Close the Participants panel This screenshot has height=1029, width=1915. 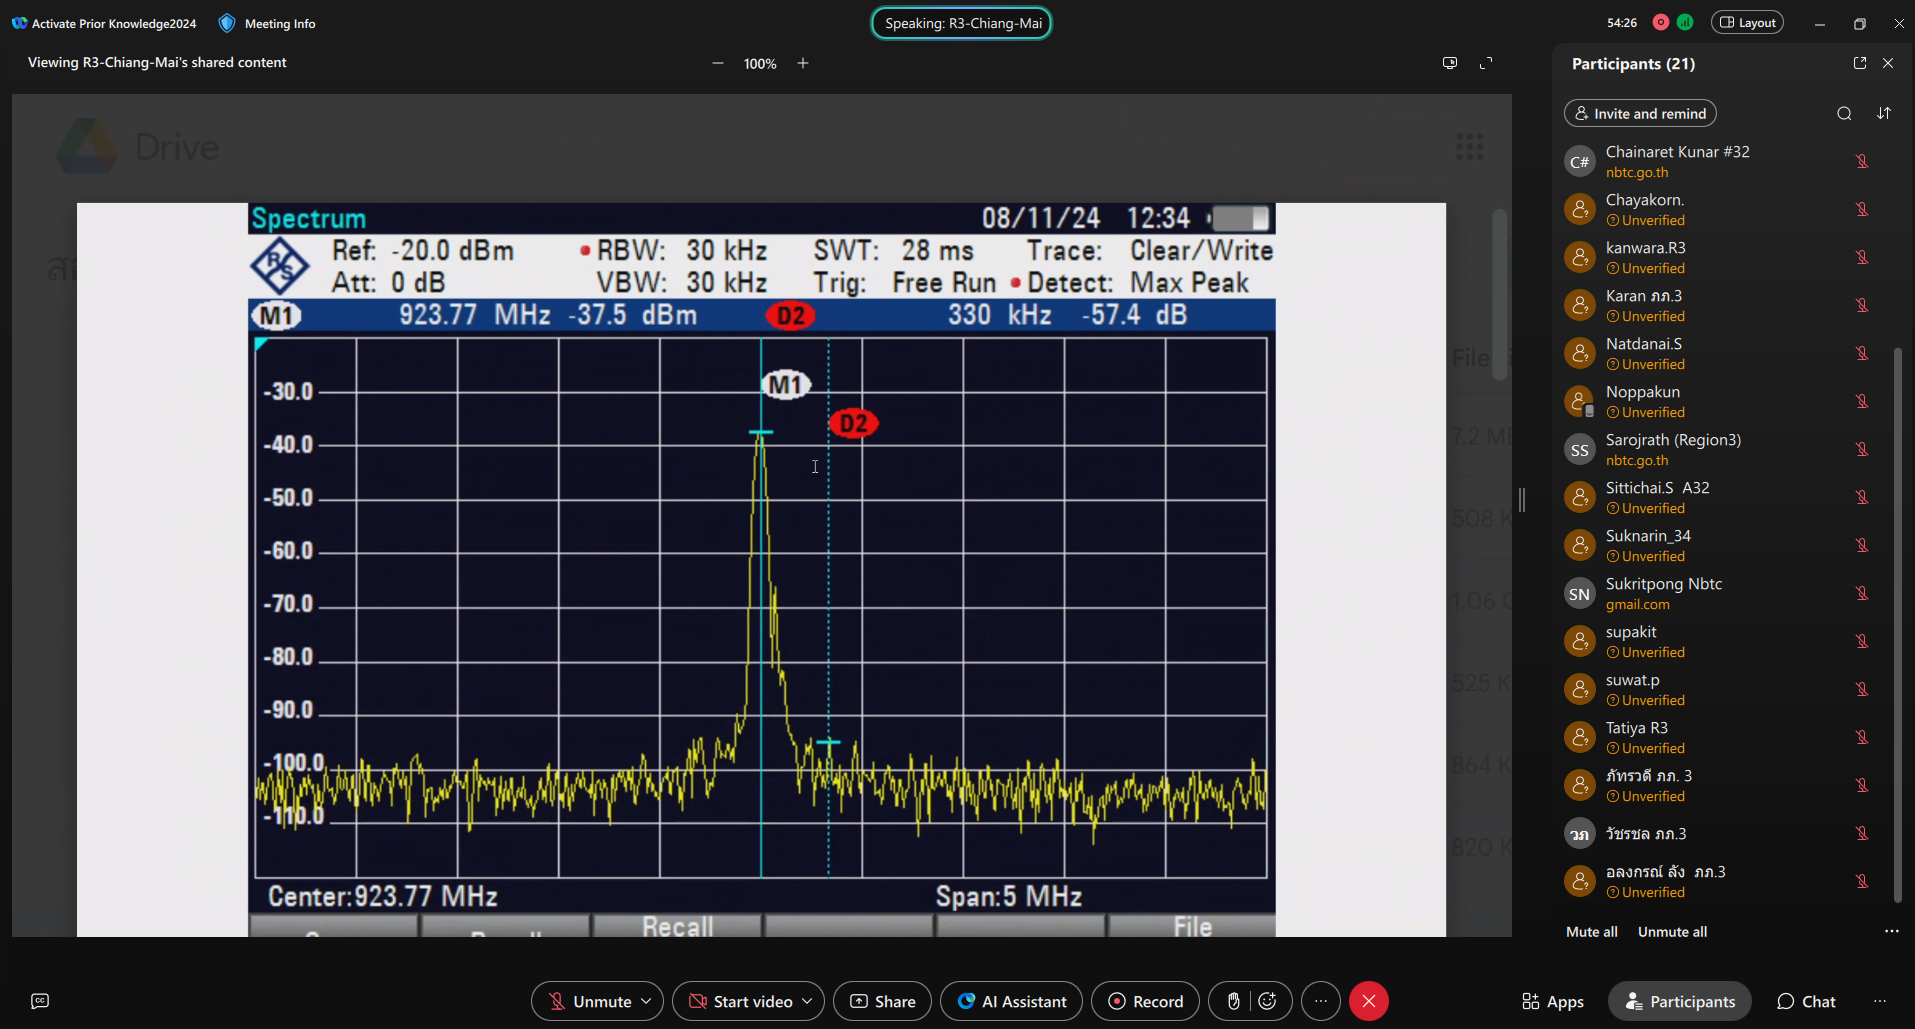pyautogui.click(x=1888, y=63)
